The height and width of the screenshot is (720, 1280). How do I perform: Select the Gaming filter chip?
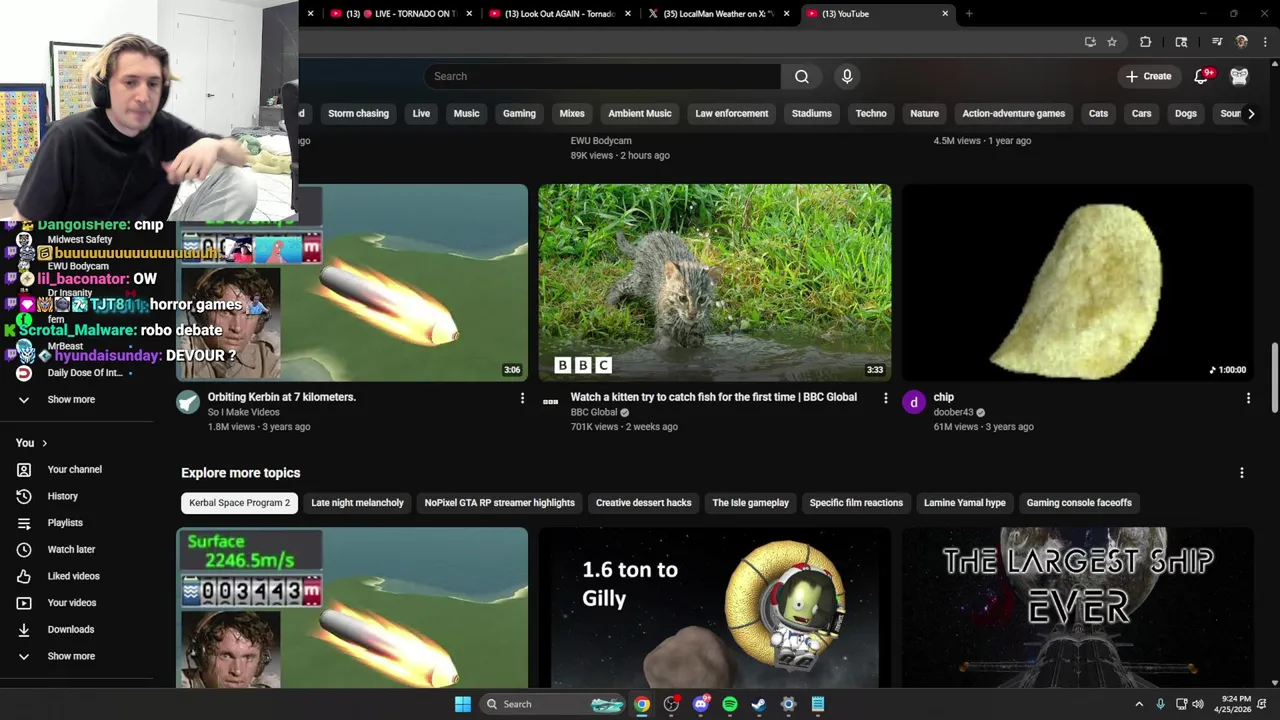[519, 113]
